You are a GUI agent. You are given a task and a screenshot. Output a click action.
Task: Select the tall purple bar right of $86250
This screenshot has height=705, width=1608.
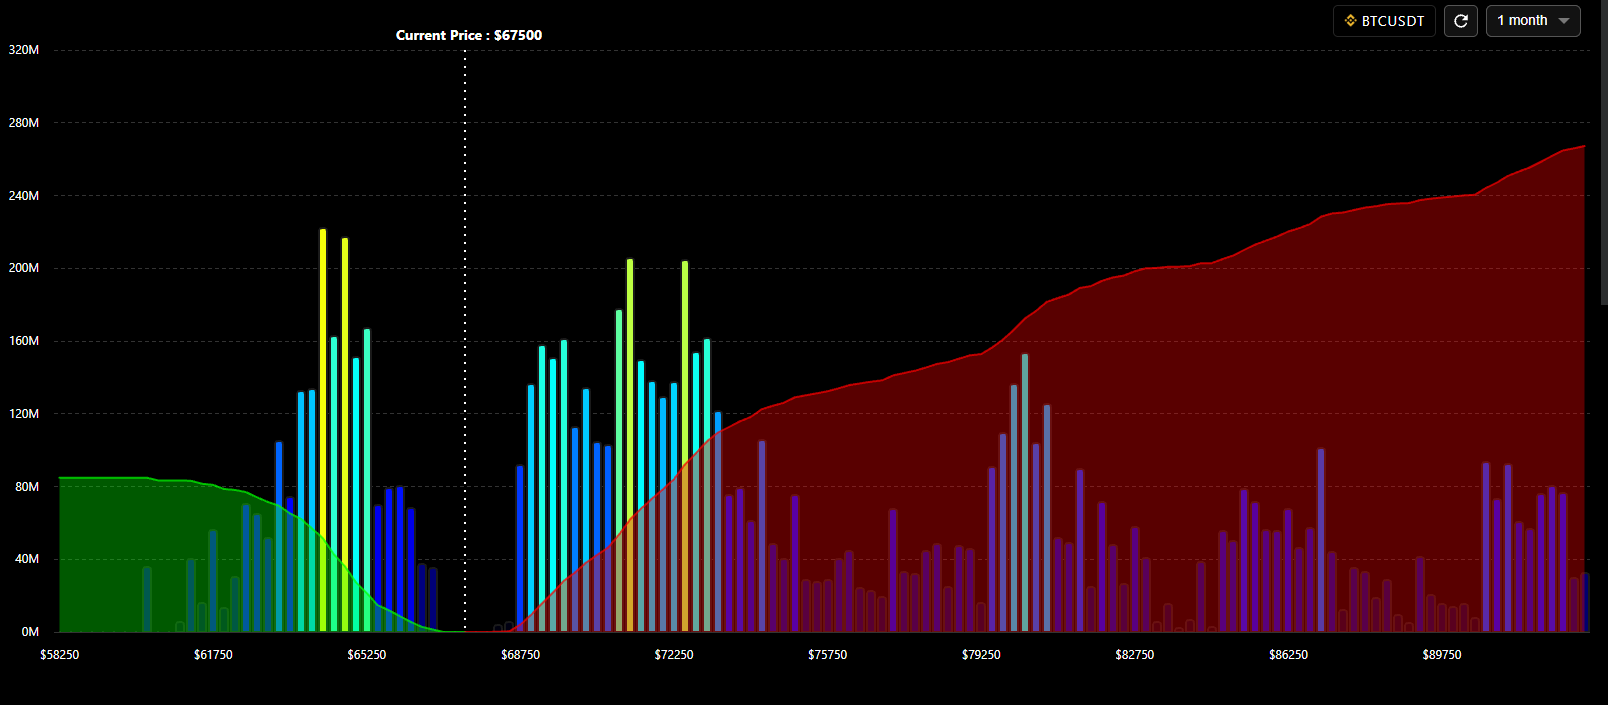point(1320,540)
